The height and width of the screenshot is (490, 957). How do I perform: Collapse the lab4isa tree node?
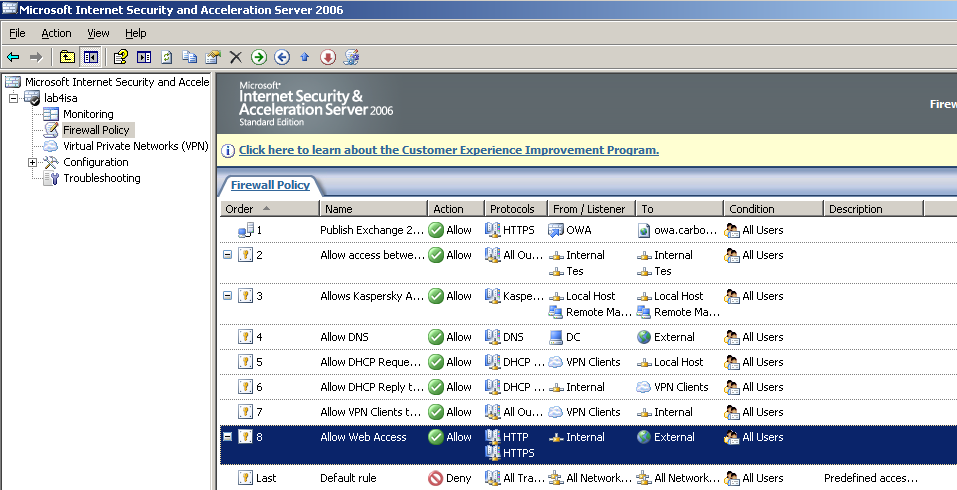13,98
